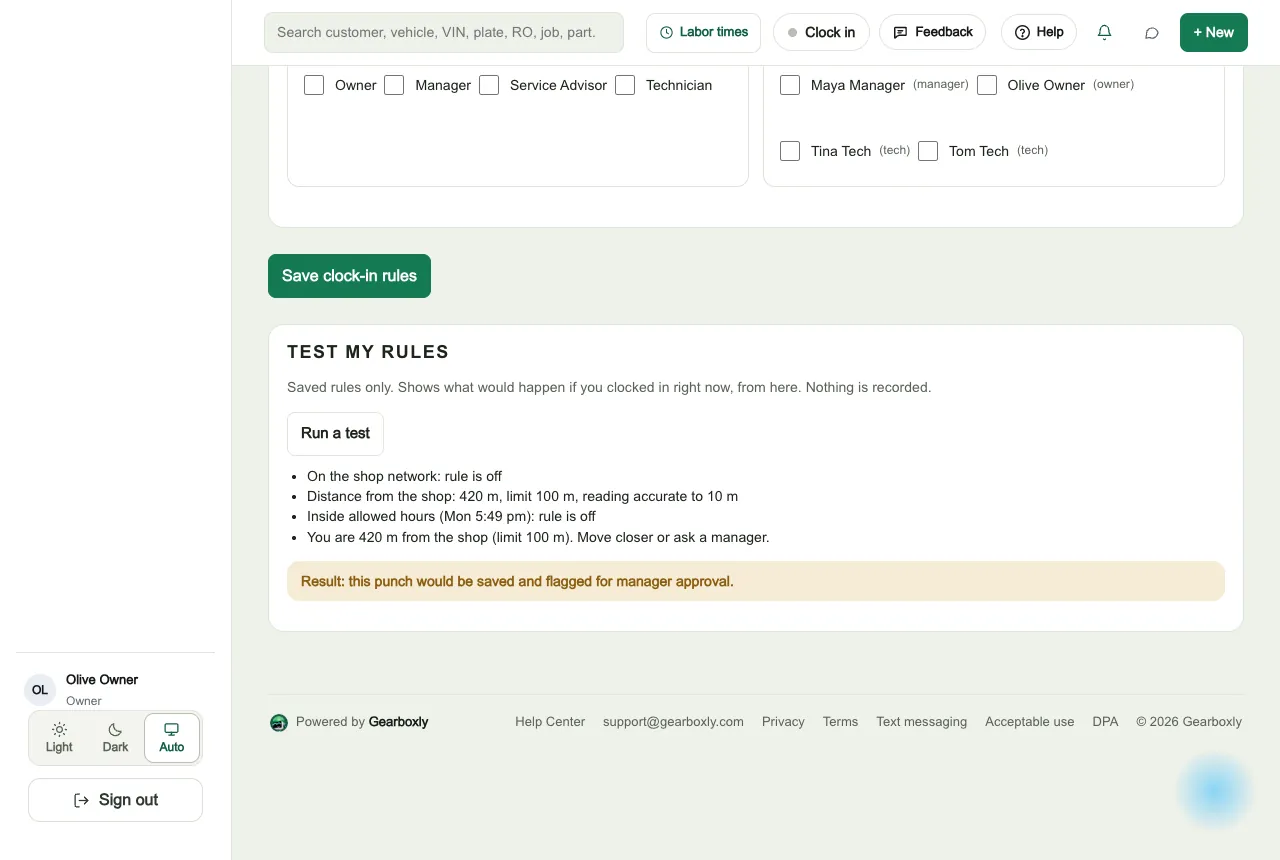This screenshot has height=860, width=1280.
Task: Check the Owner role checkbox
Action: coord(314,85)
